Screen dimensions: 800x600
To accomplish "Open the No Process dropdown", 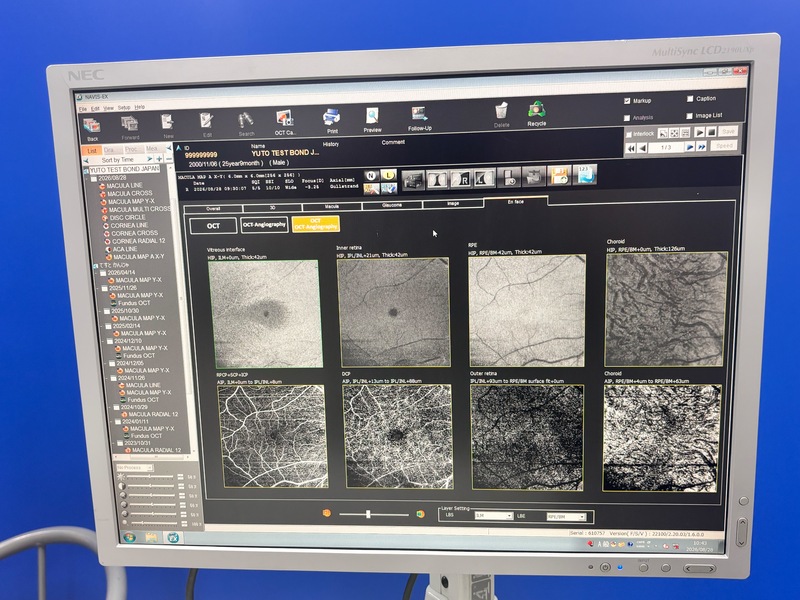I will 135,467.
